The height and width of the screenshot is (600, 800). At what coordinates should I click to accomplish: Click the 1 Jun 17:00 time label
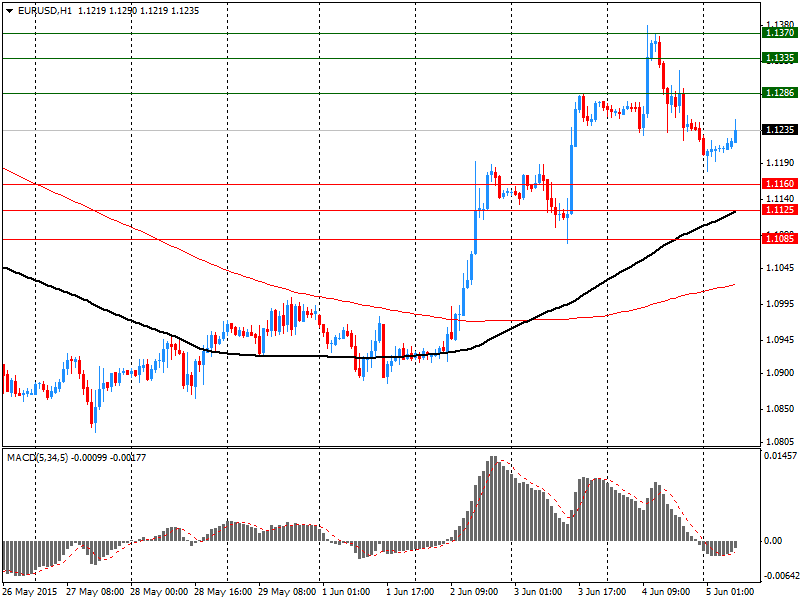(x=410, y=592)
